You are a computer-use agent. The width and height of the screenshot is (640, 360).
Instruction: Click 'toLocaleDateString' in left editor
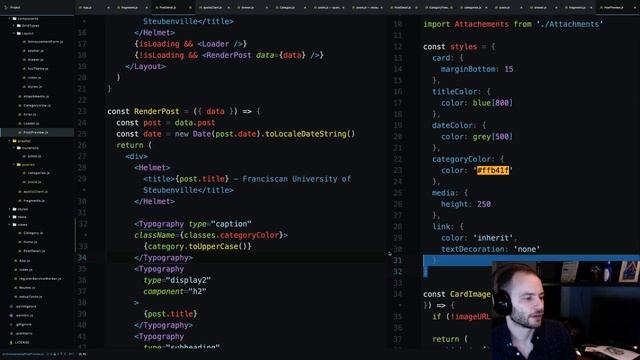306,134
